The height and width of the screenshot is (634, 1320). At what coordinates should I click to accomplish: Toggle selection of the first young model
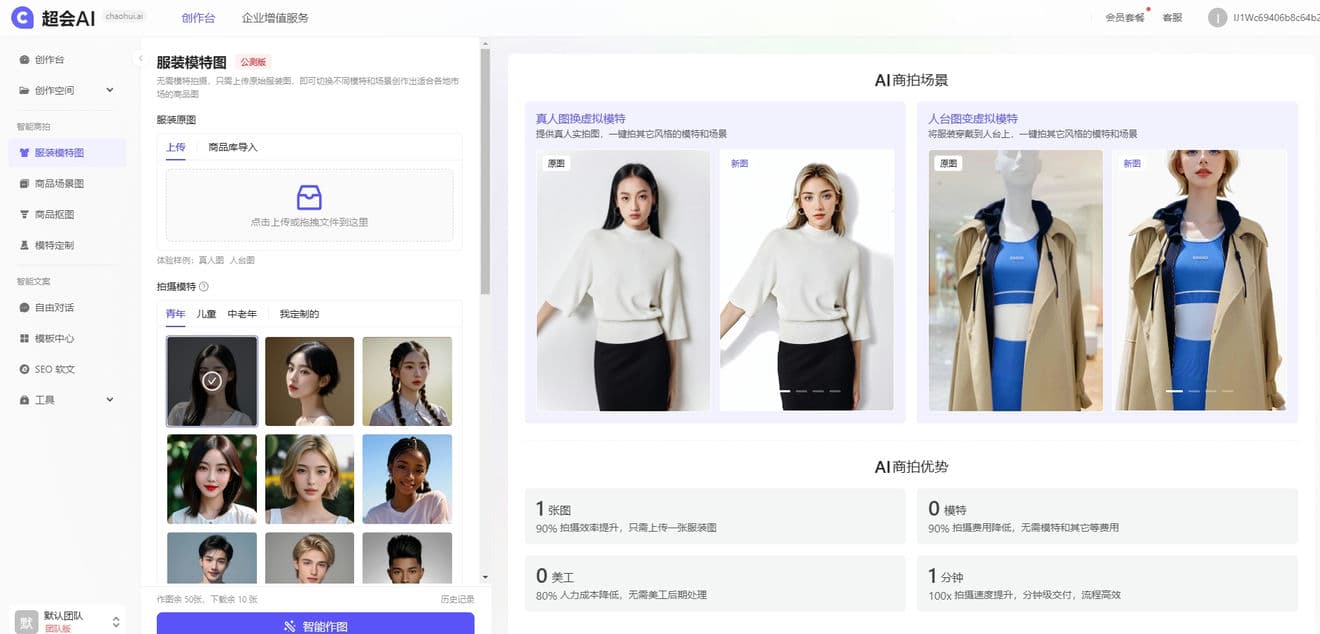[211, 380]
